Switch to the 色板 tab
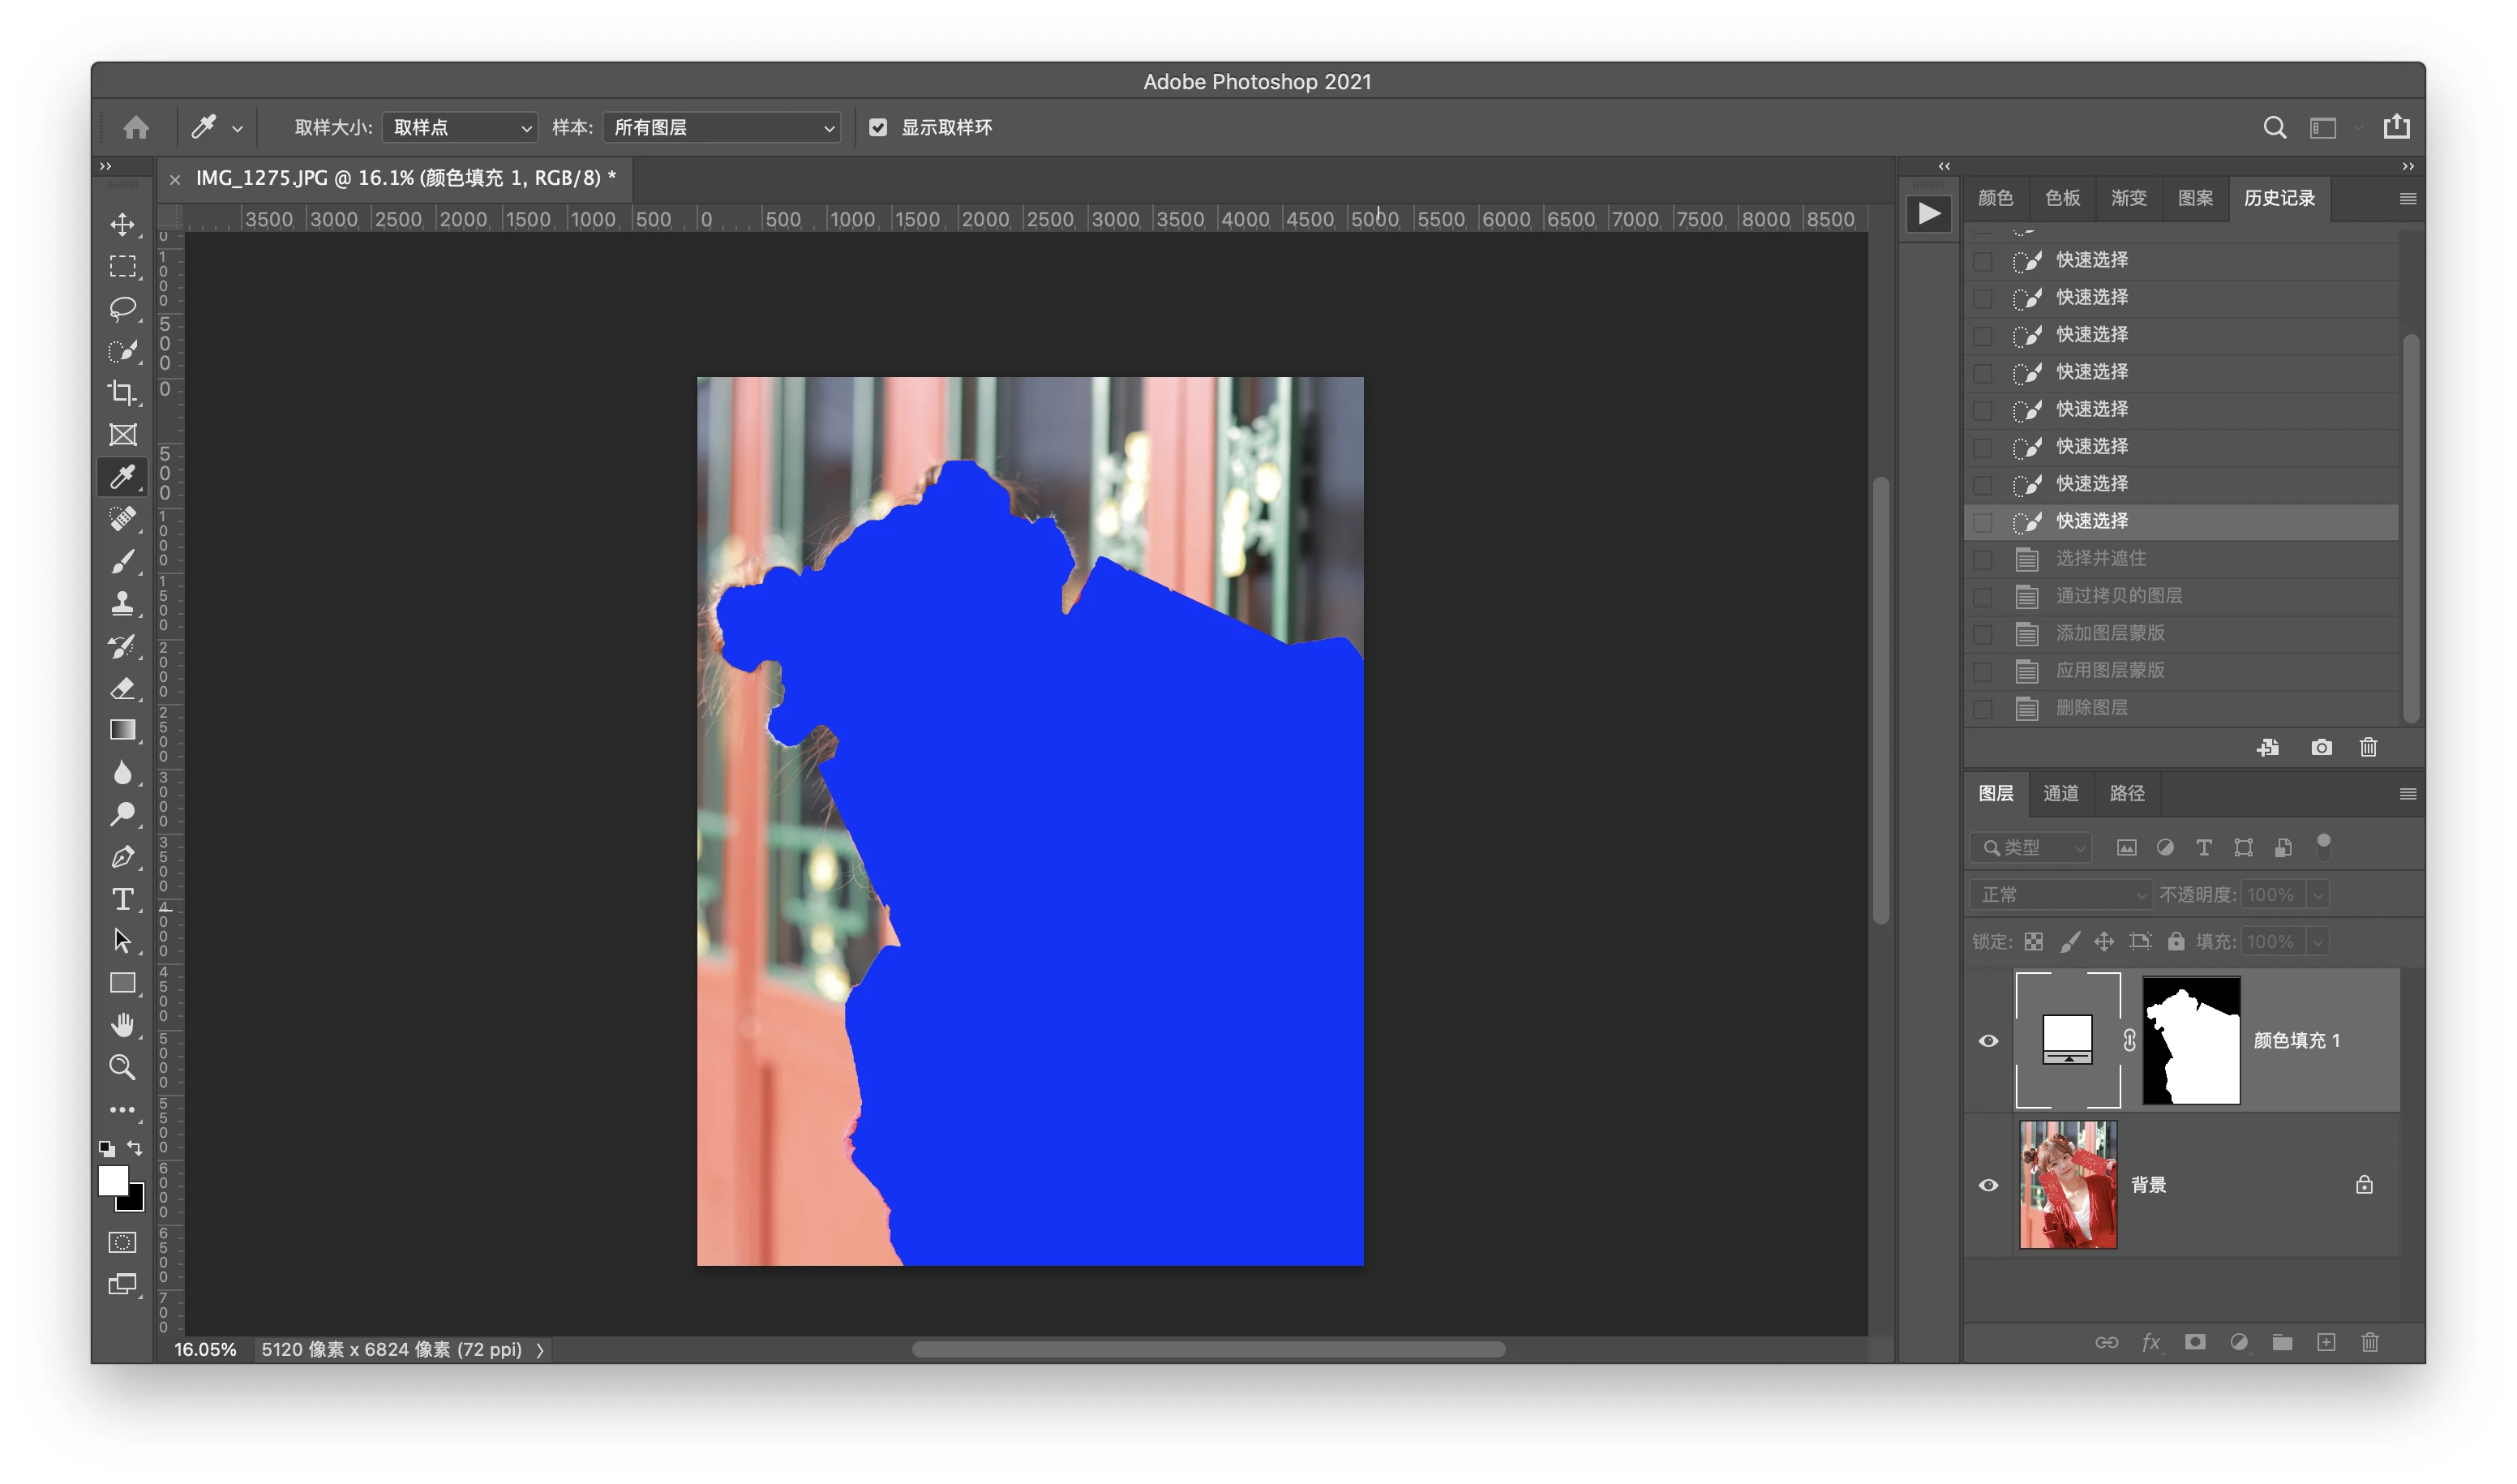The height and width of the screenshot is (1484, 2517). coord(2062,198)
